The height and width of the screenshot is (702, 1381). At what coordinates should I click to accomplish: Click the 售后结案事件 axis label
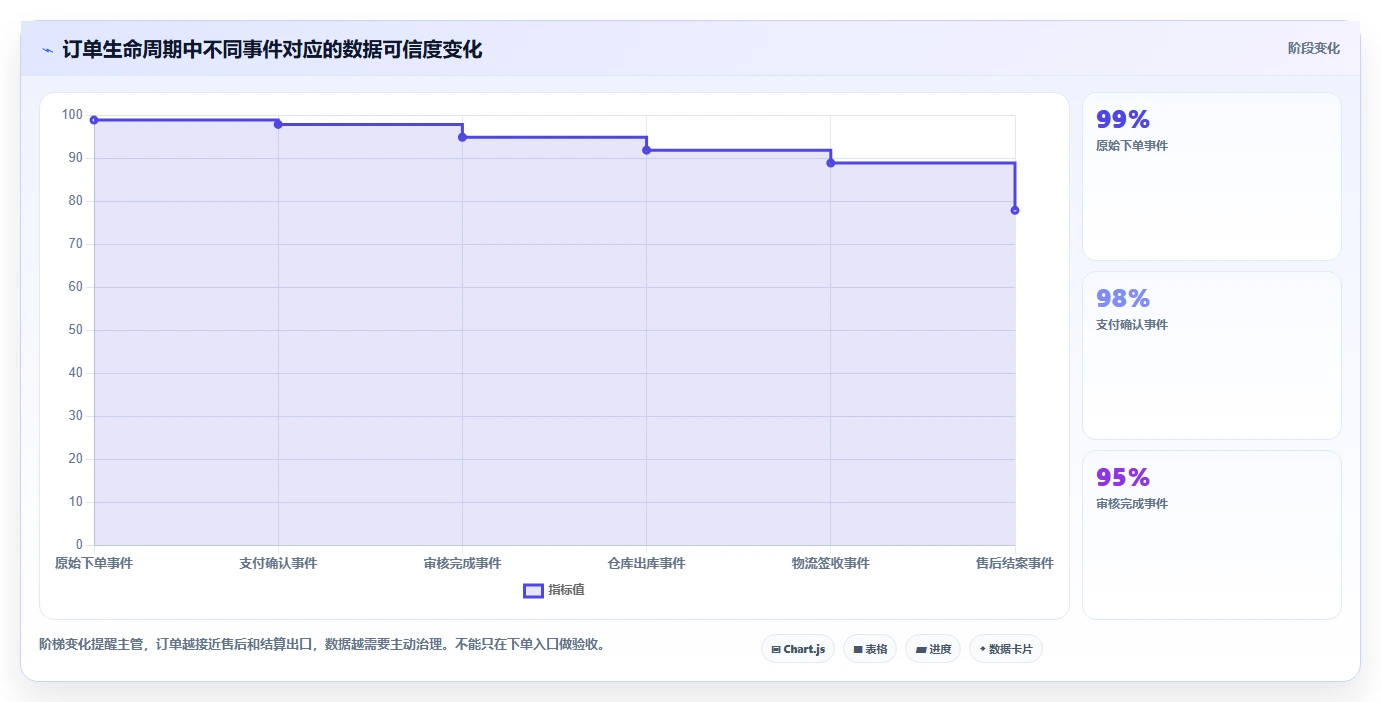[1015, 563]
